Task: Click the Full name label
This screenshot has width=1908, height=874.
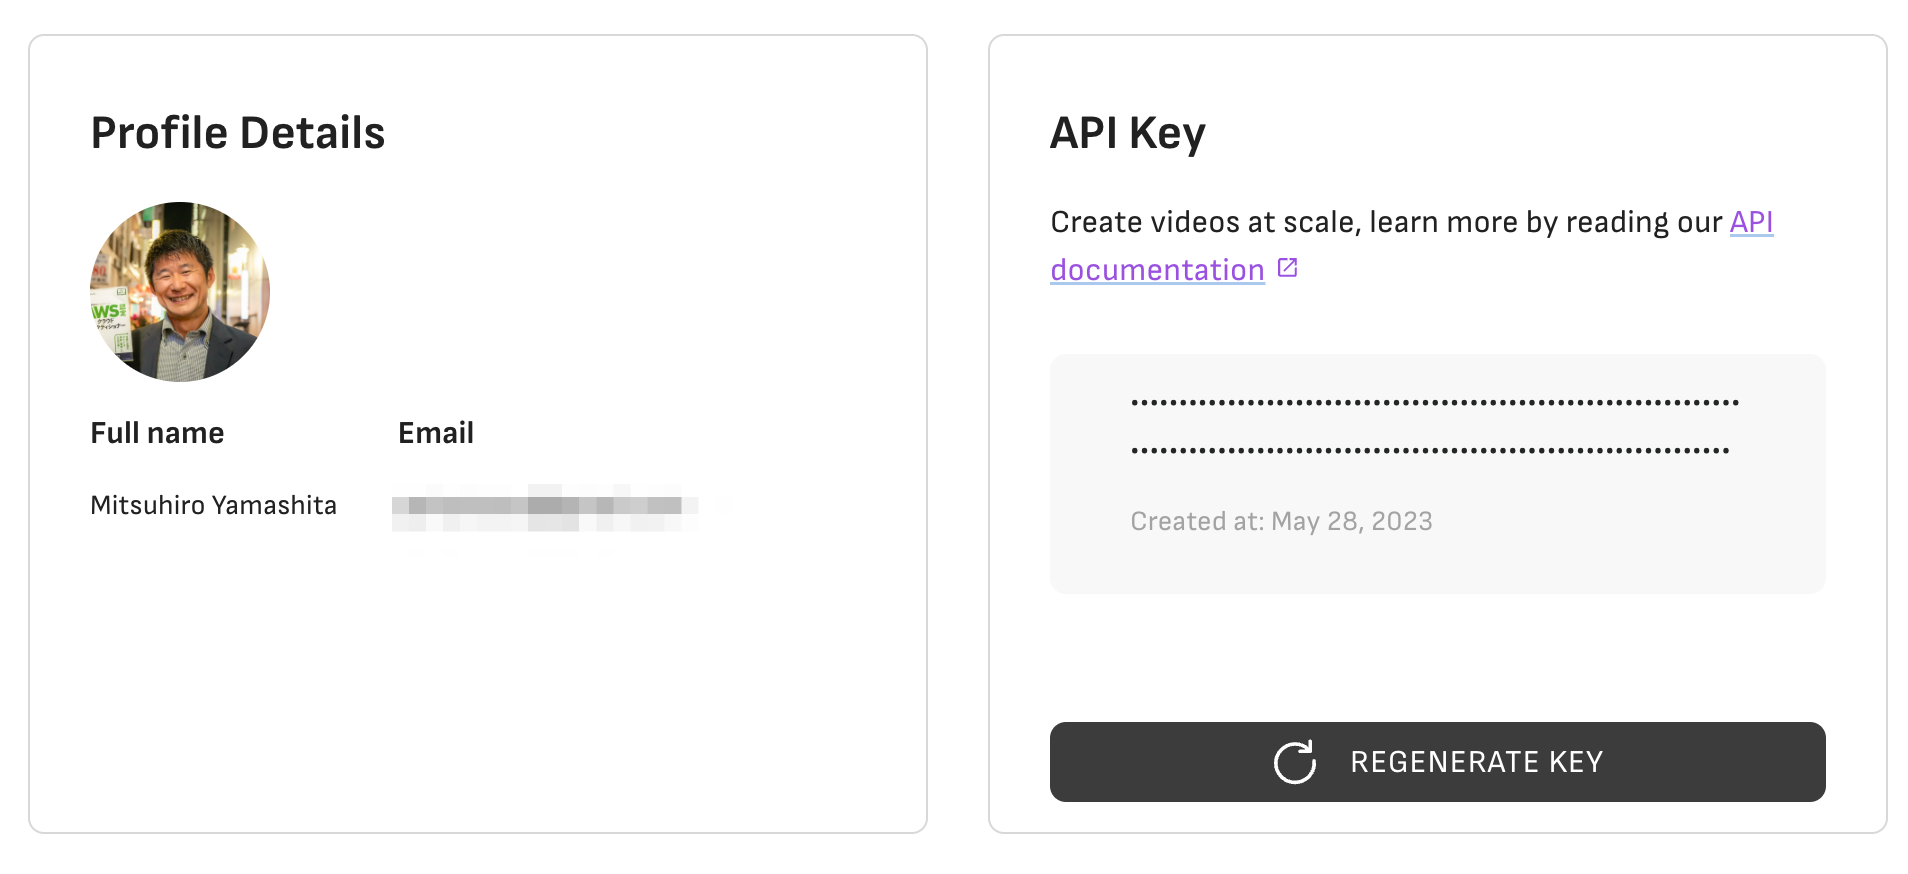Action: click(x=157, y=433)
